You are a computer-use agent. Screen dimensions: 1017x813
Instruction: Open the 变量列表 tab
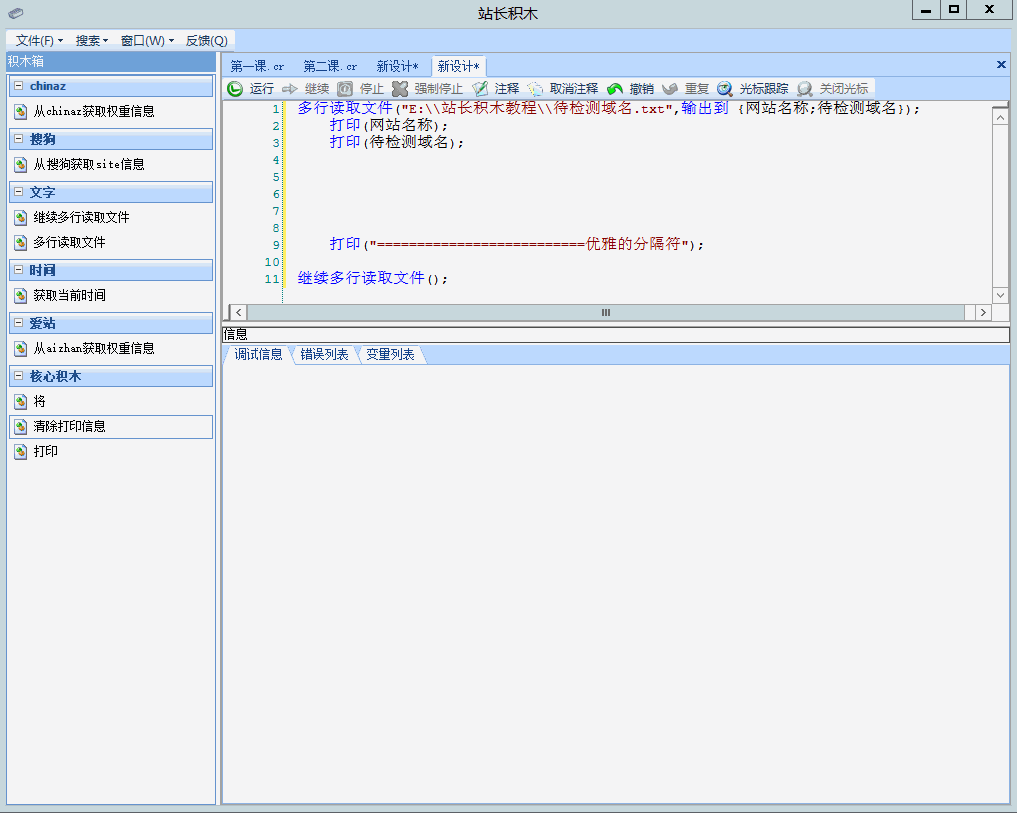[390, 355]
